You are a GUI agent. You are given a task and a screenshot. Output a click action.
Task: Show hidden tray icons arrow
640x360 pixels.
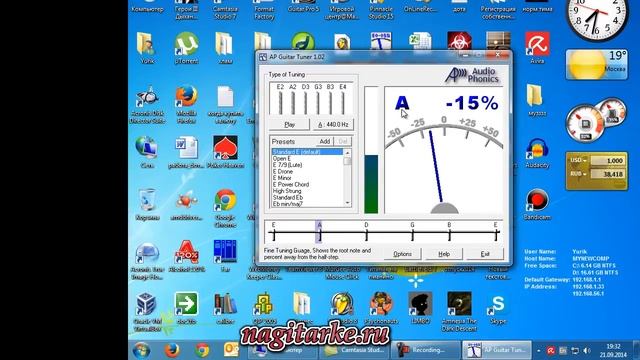pyautogui.click(x=539, y=351)
